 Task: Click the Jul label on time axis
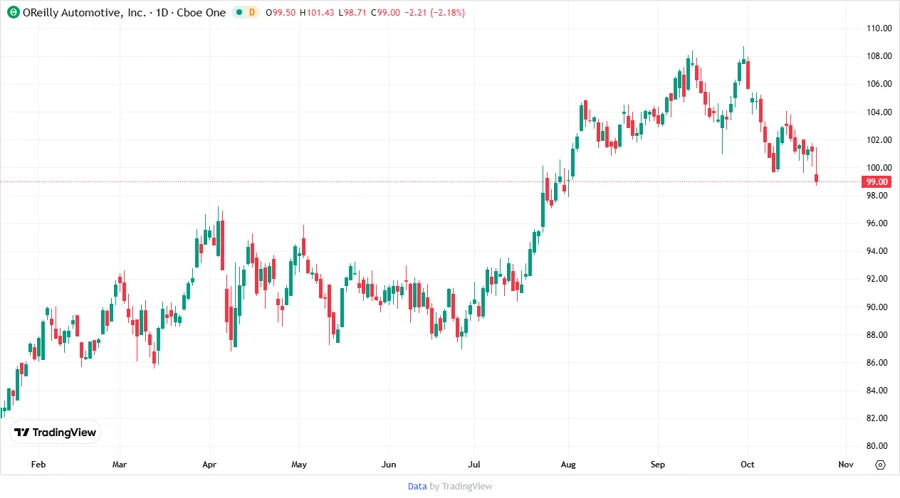point(474,464)
